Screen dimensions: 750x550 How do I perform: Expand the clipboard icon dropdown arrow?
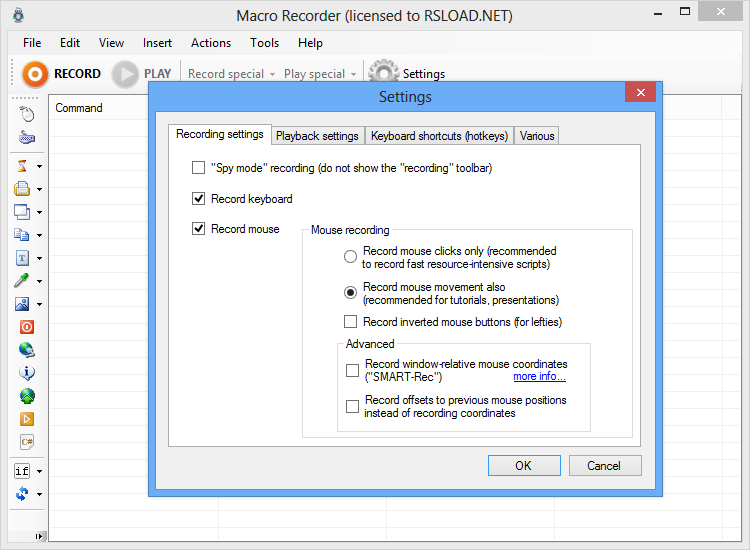pyautogui.click(x=39, y=235)
